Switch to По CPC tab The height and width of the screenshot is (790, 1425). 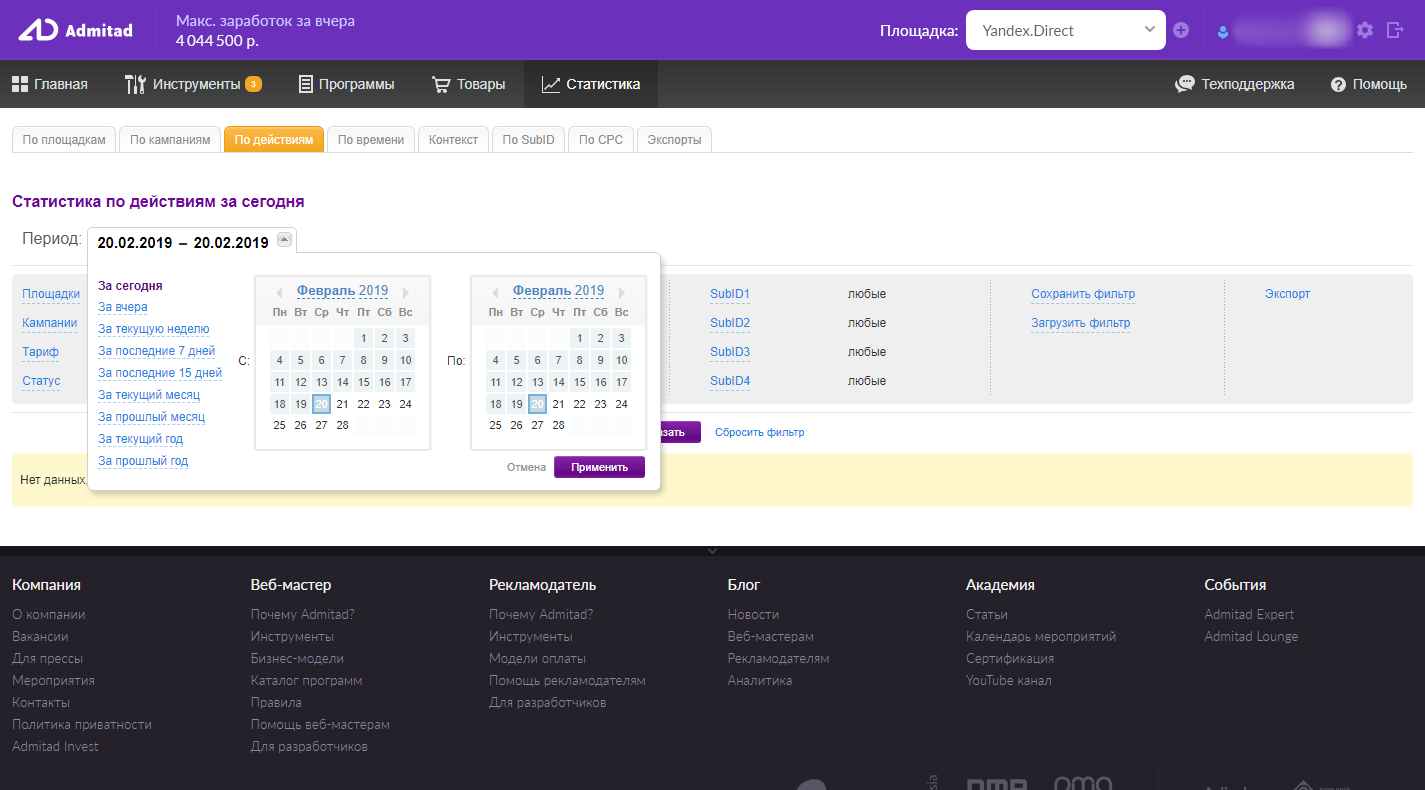click(x=601, y=140)
